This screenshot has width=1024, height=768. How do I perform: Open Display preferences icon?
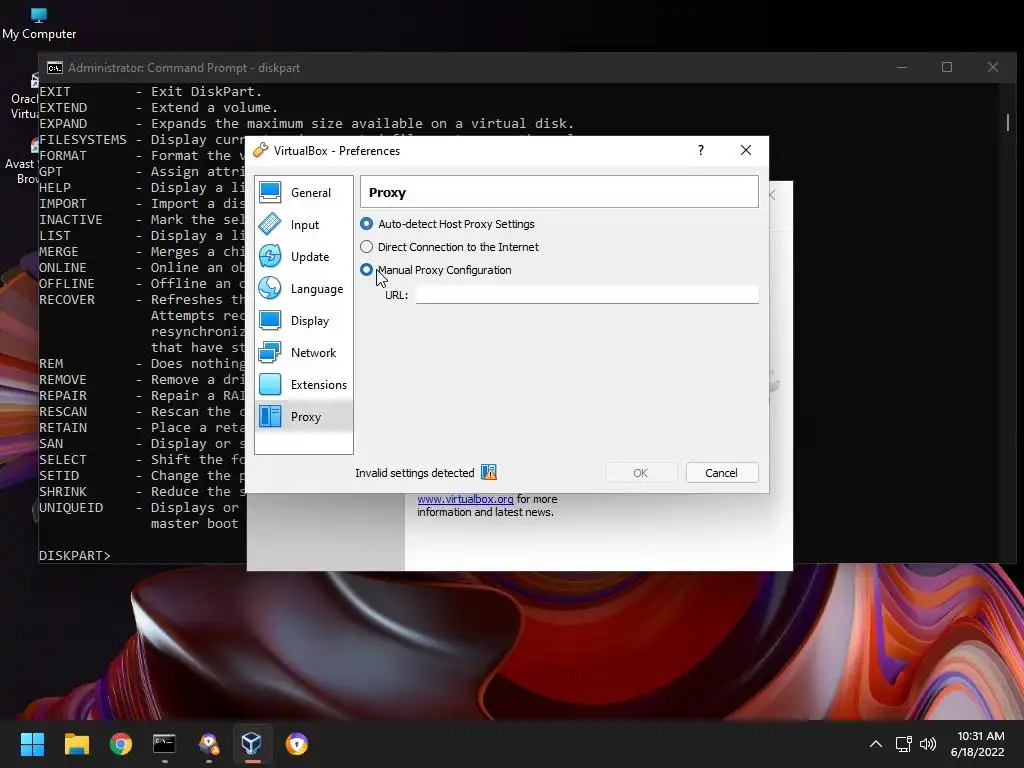point(270,320)
